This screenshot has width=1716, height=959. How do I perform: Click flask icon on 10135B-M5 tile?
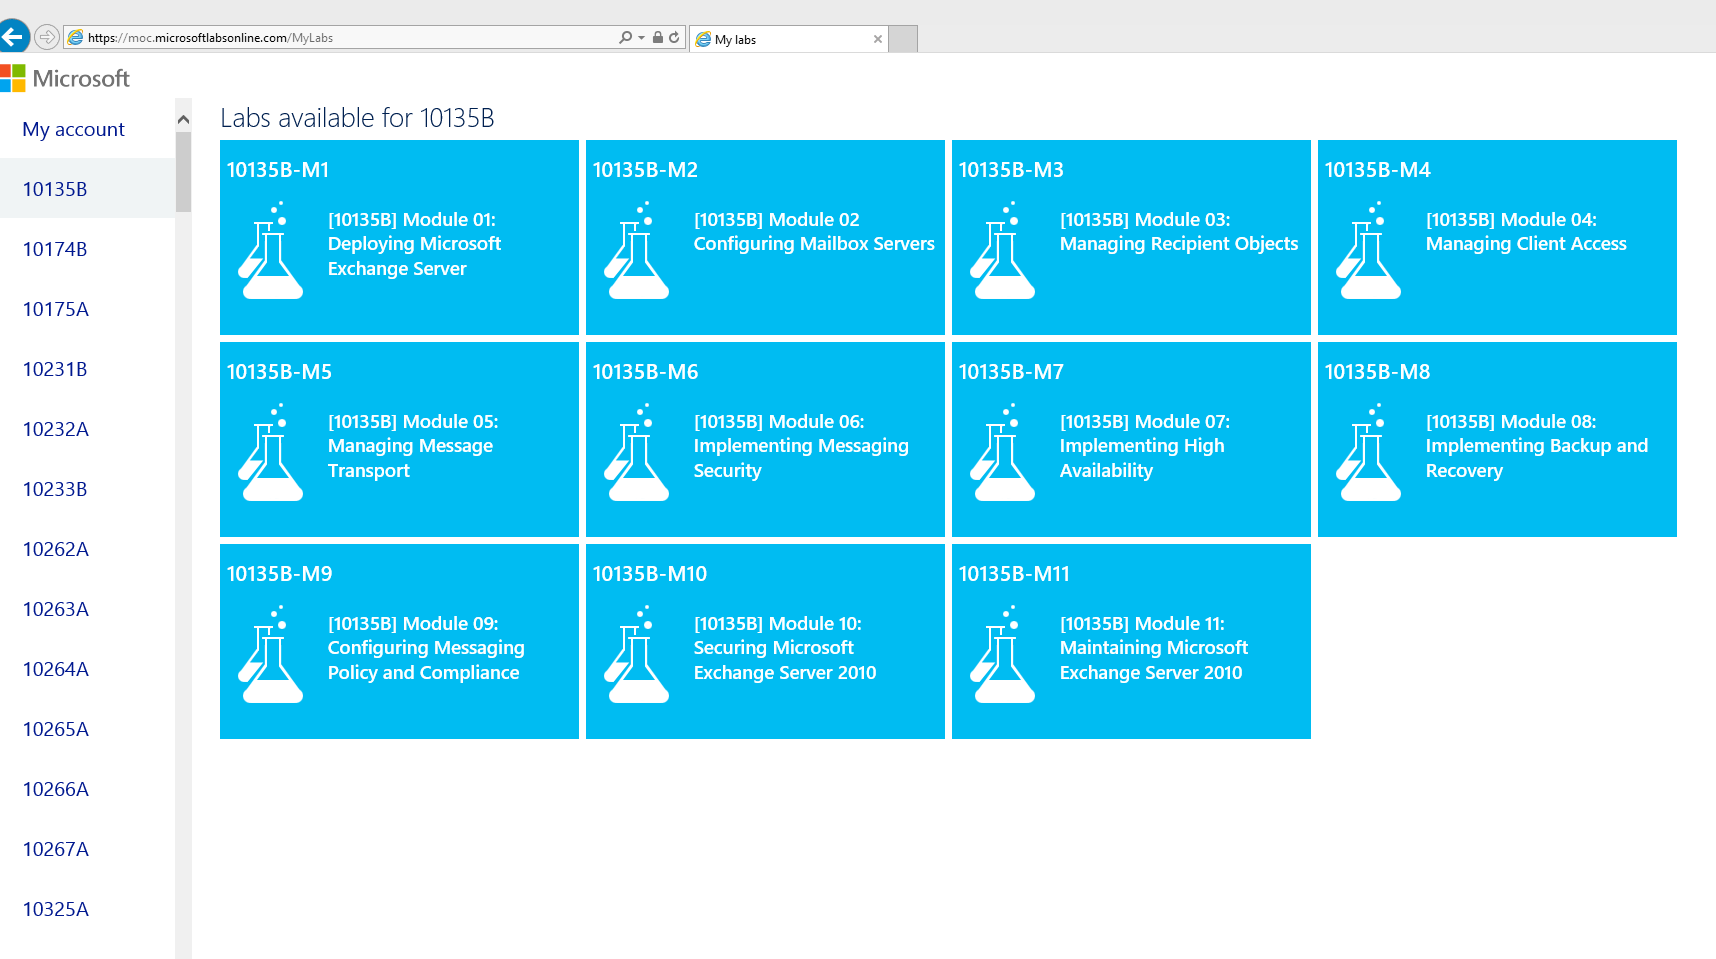271,452
